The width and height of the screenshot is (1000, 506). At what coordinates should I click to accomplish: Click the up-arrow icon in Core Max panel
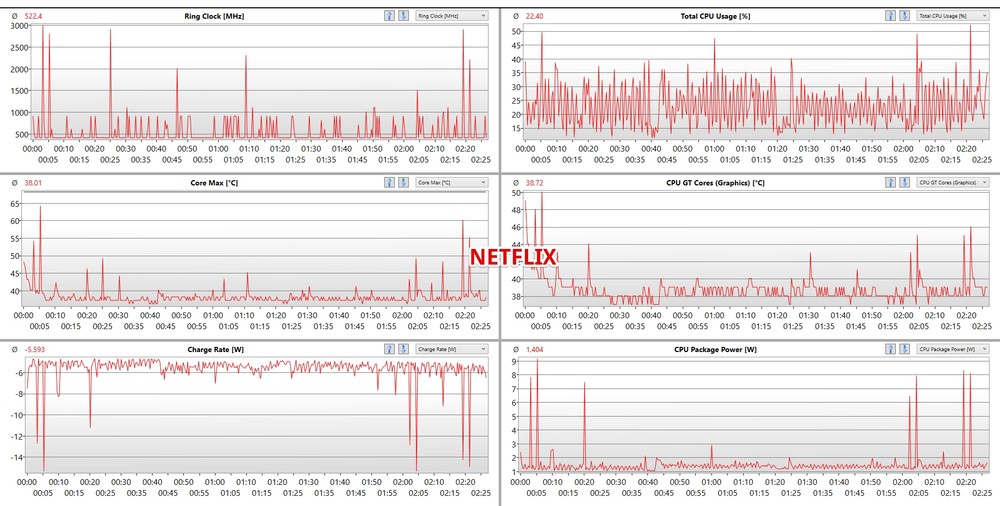coord(389,182)
